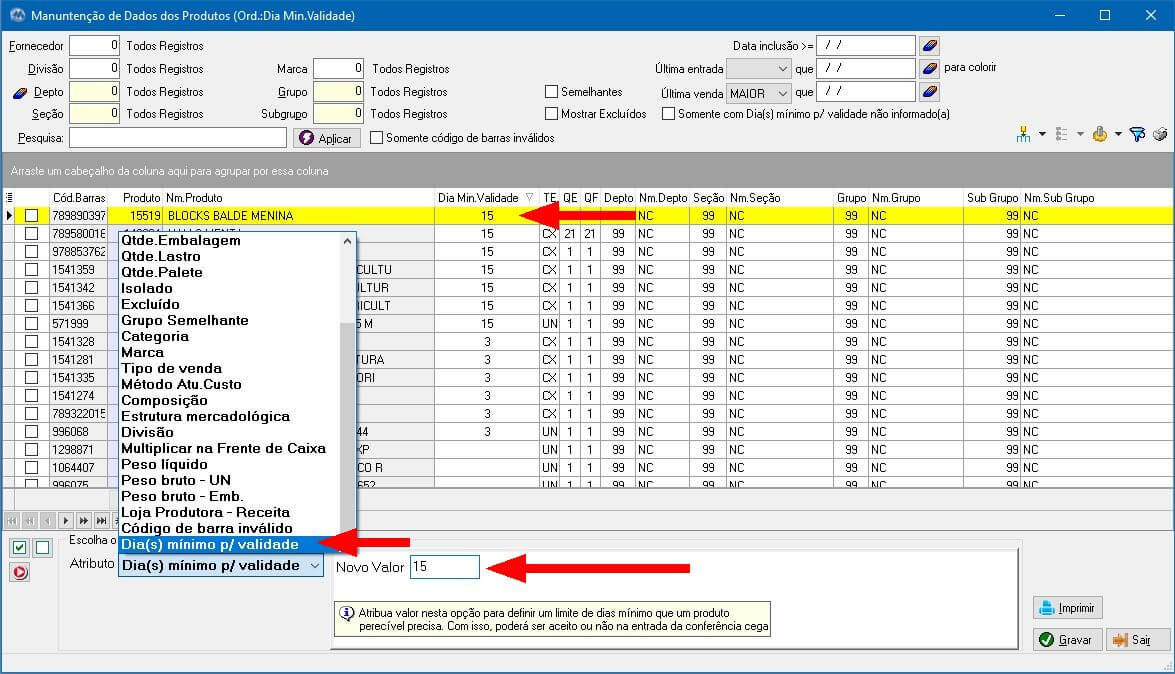Image resolution: width=1175 pixels, height=674 pixels.
Task: Select Qtde.Embalagem in attribute list
Action: 181,241
